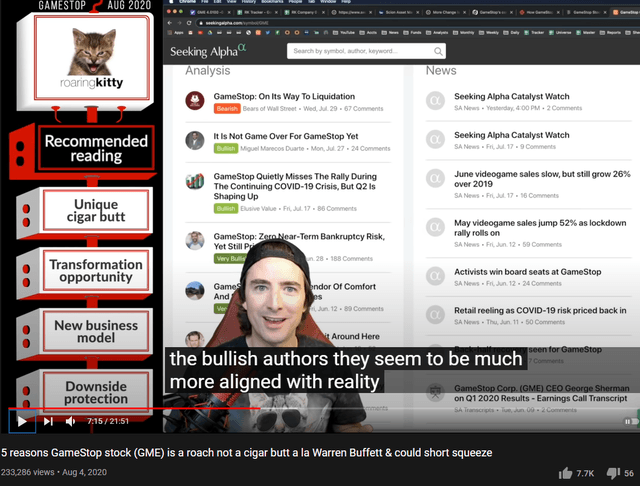The image size is (640, 486).
Task: Click the browser forward arrow
Action: [179, 23]
